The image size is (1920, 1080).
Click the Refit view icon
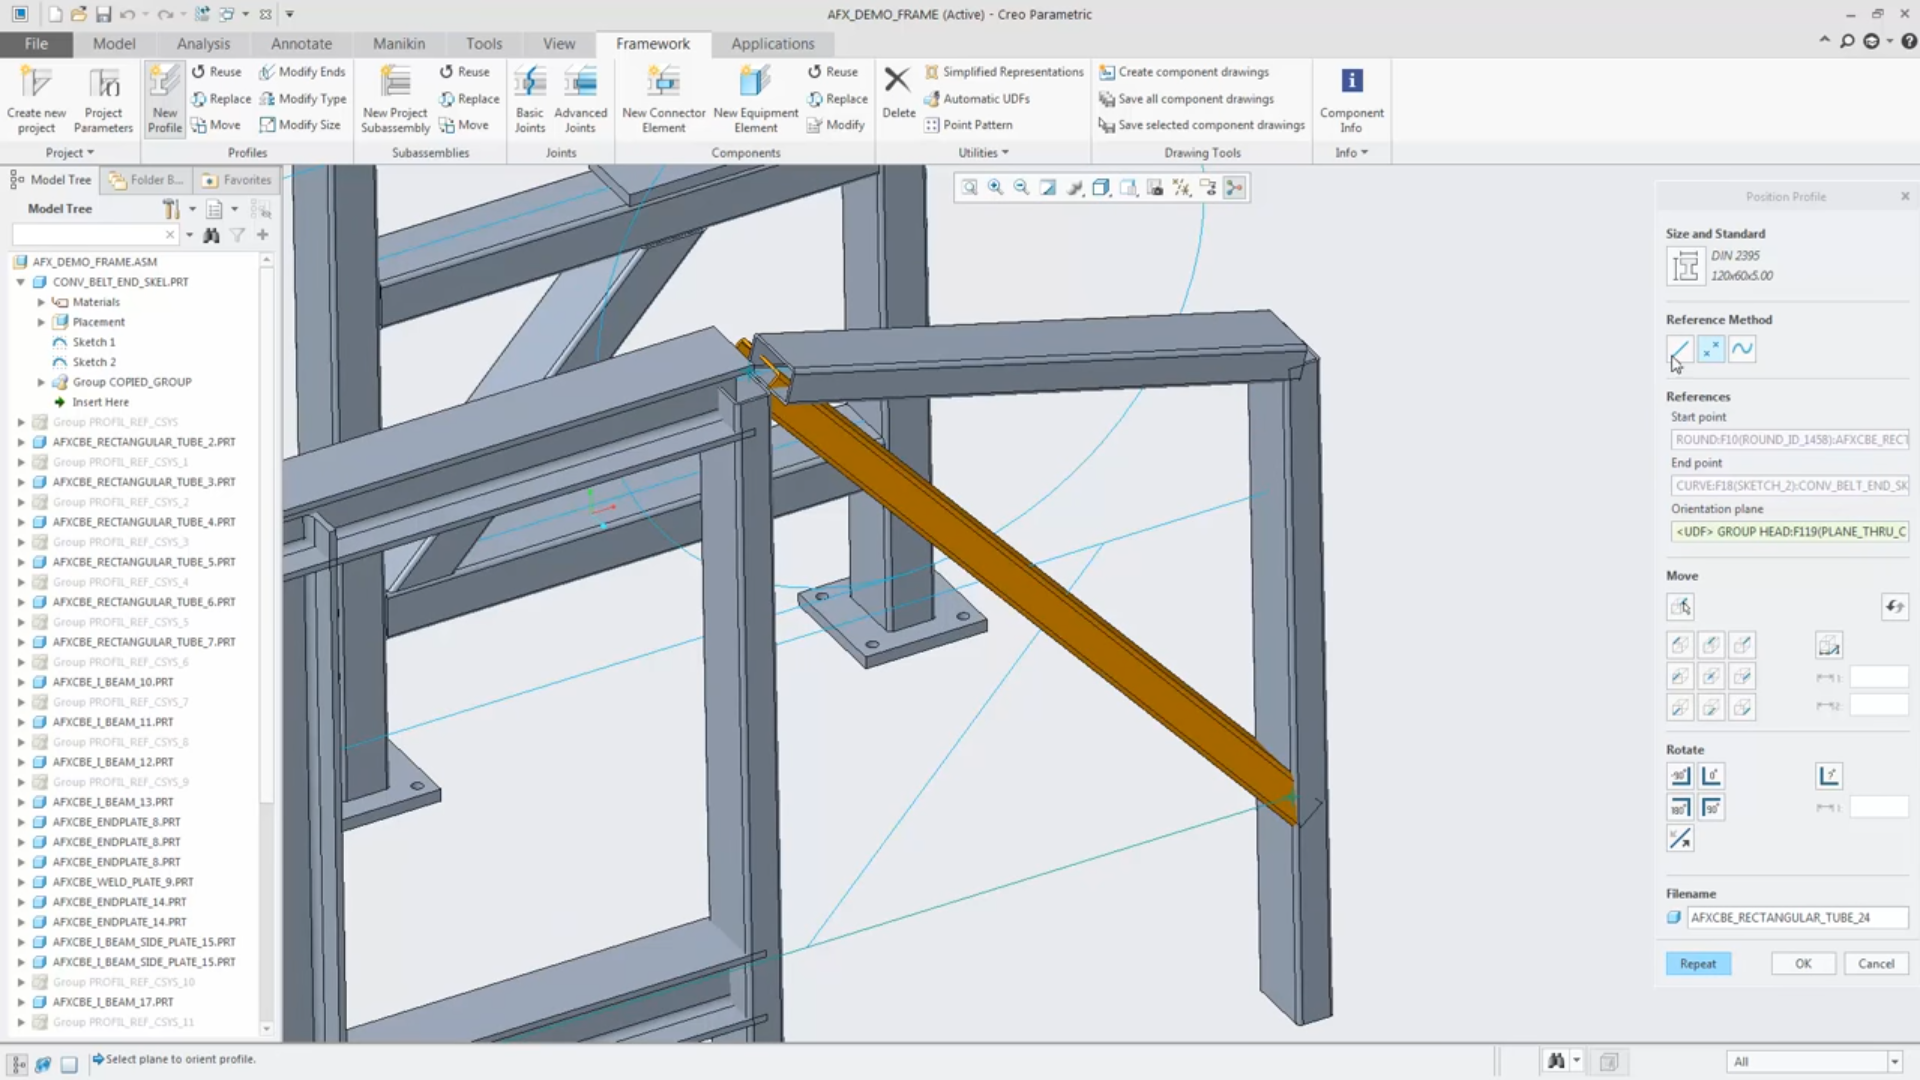pos(969,188)
